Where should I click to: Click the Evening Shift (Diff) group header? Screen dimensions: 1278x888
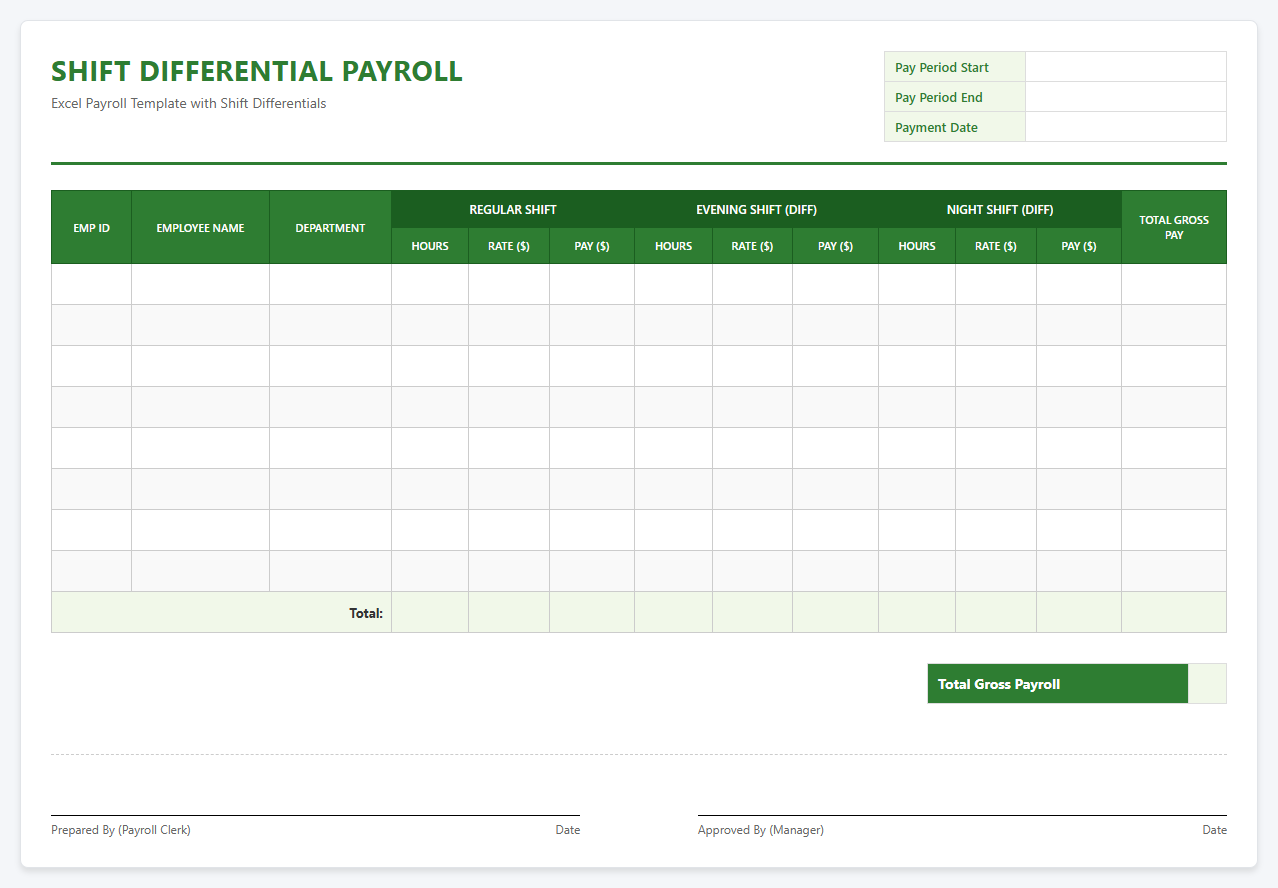[x=756, y=209]
